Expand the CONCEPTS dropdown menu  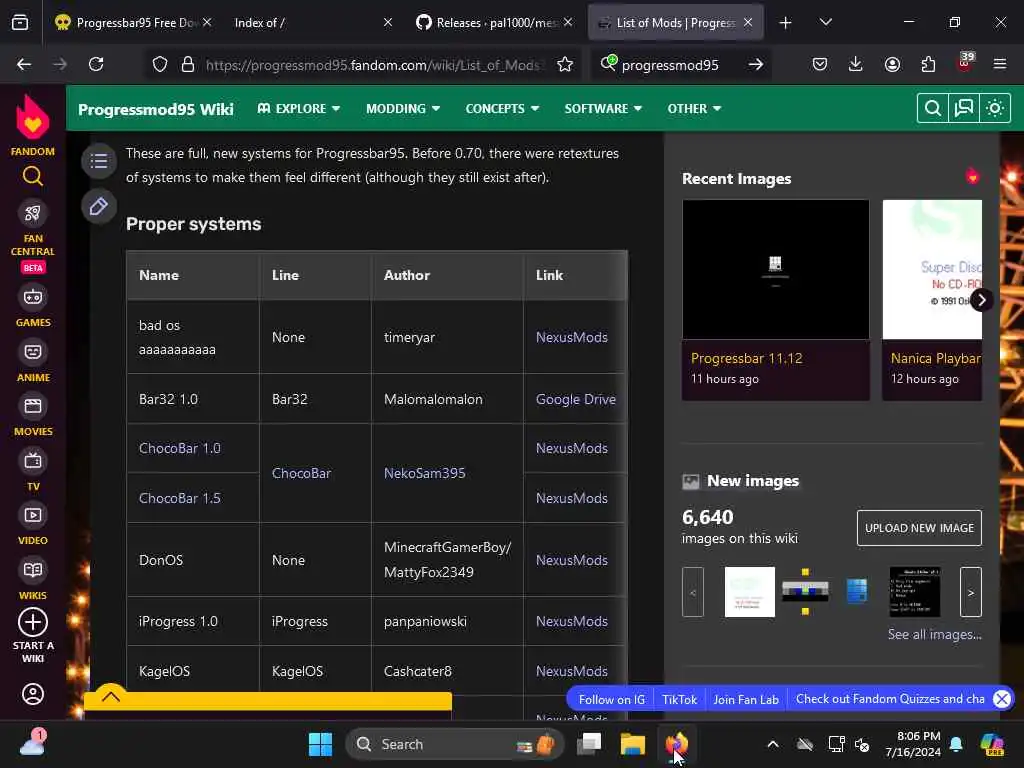click(502, 108)
